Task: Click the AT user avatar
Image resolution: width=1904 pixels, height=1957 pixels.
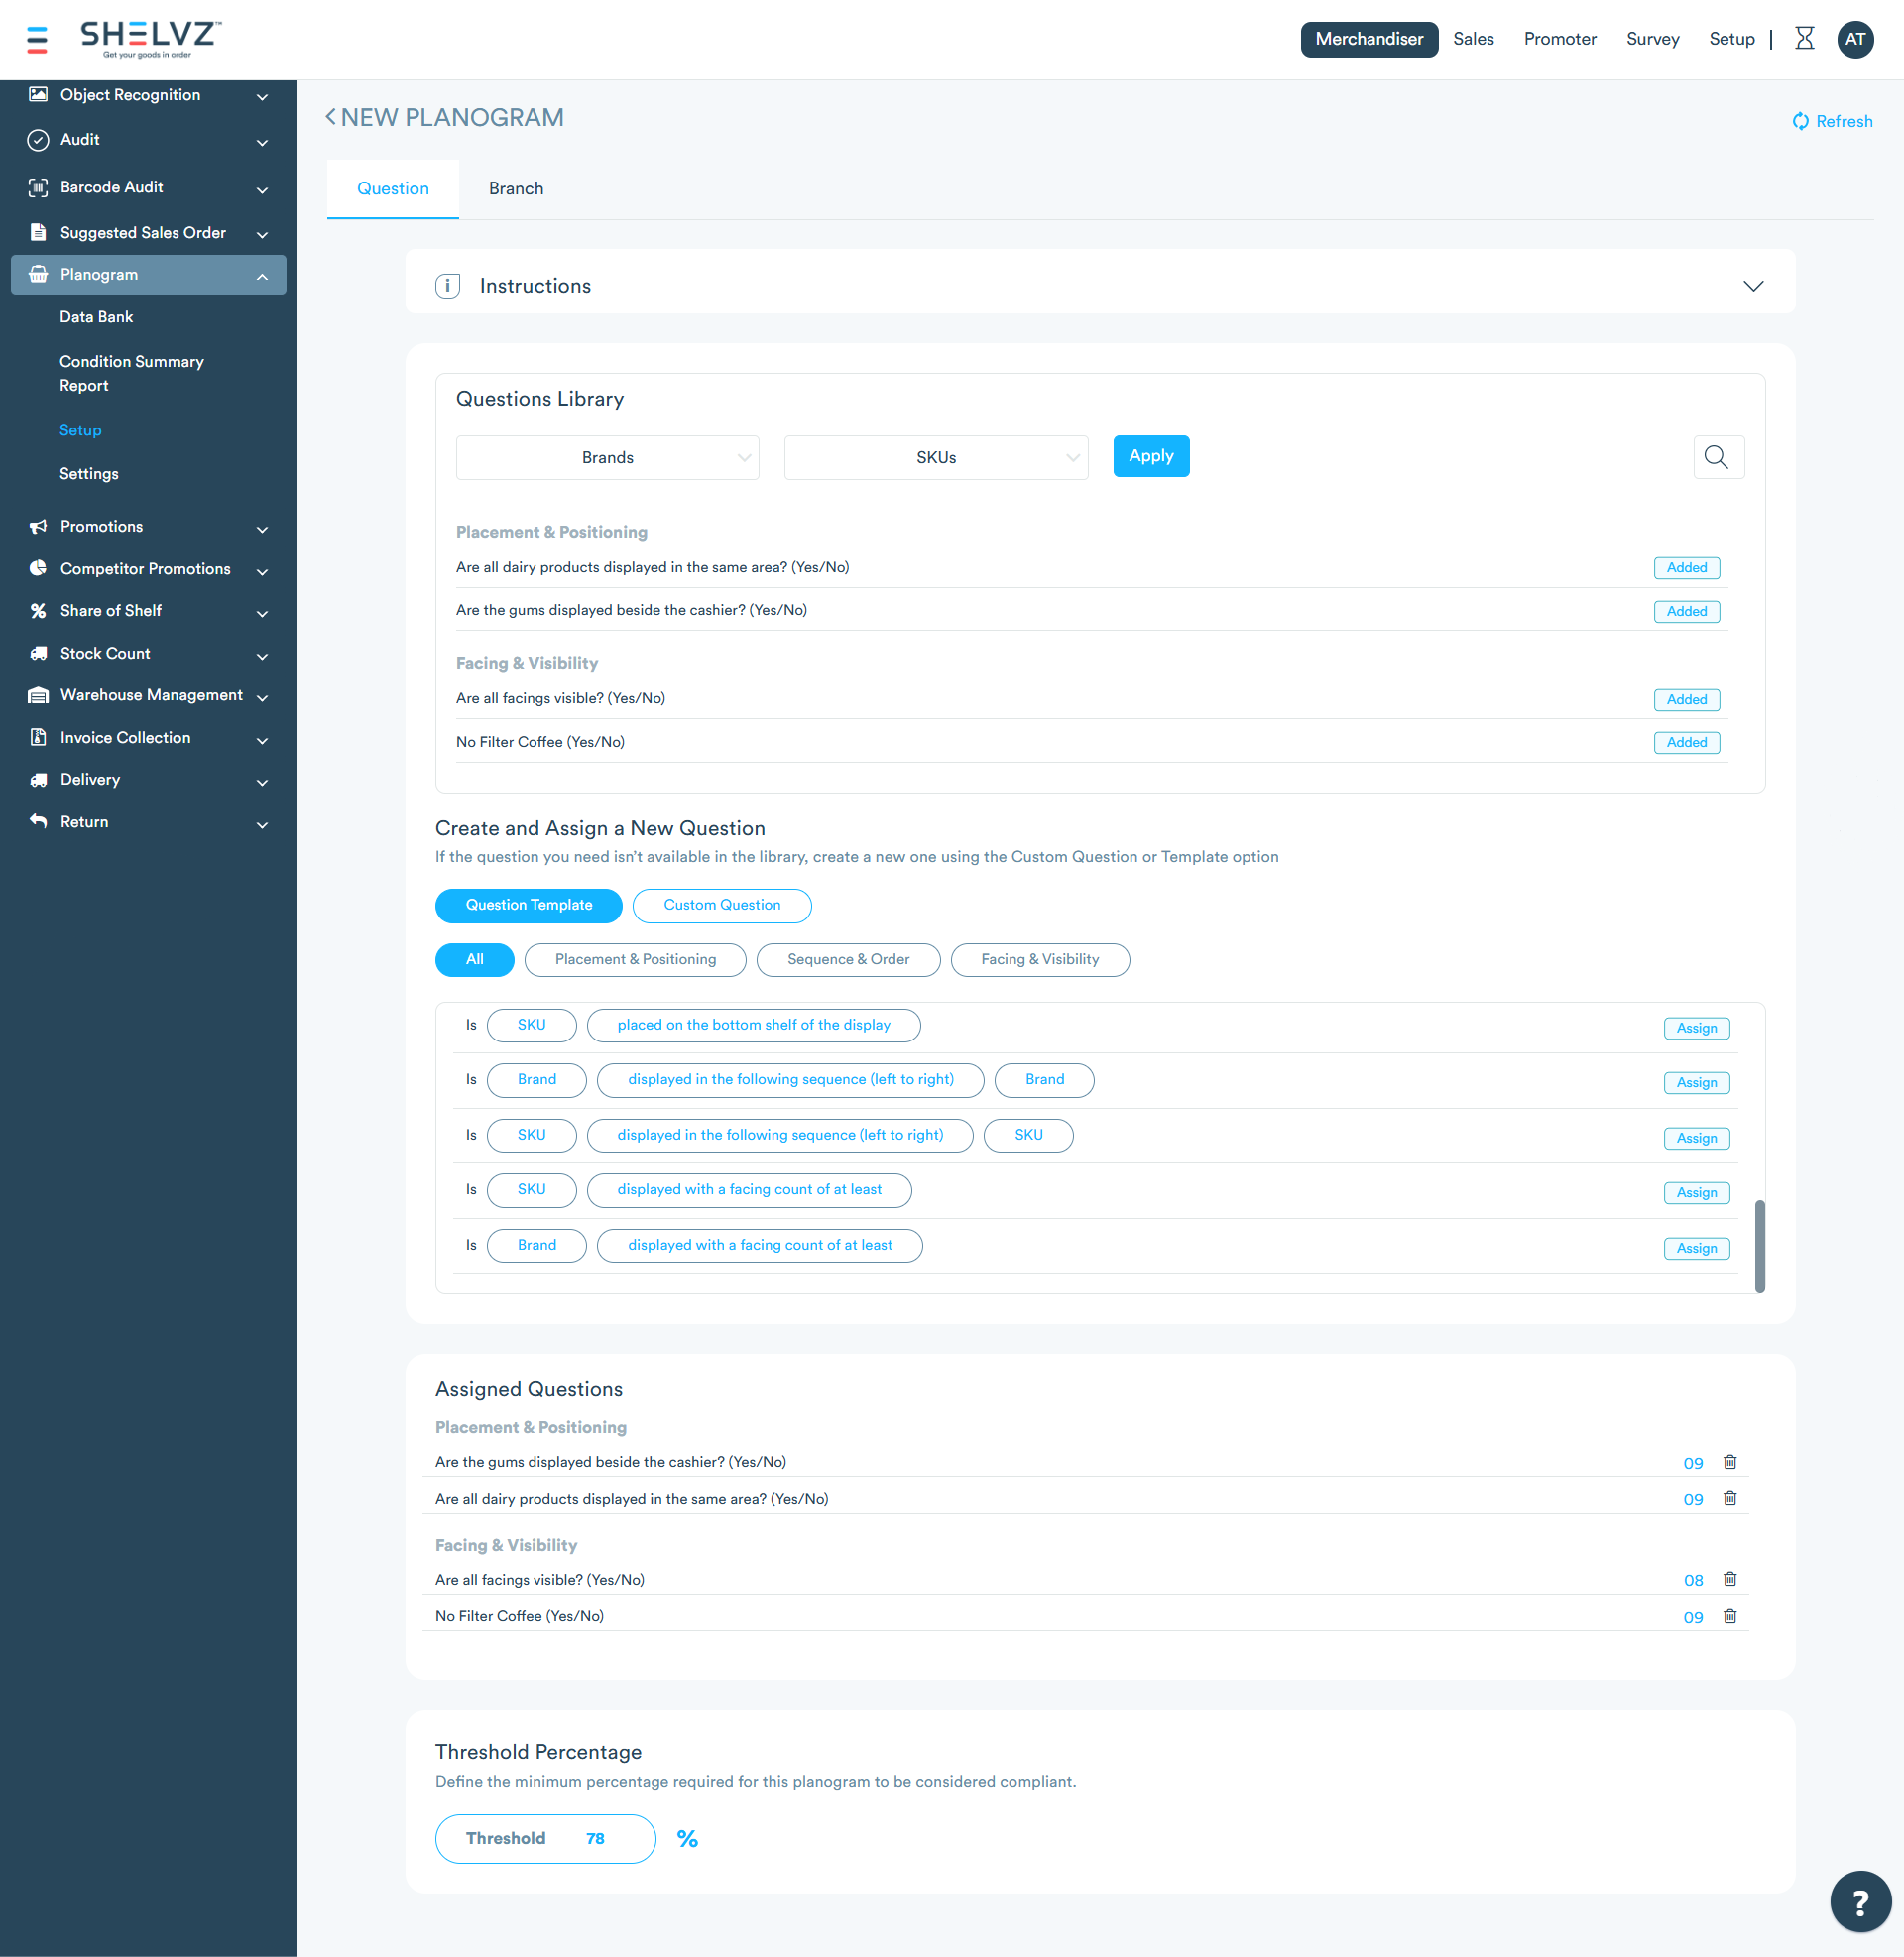Action: (x=1855, y=40)
